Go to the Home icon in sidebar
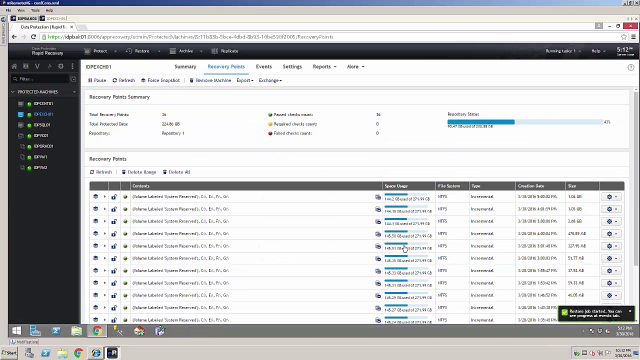Screen dimensions: 640x360 click(14, 66)
